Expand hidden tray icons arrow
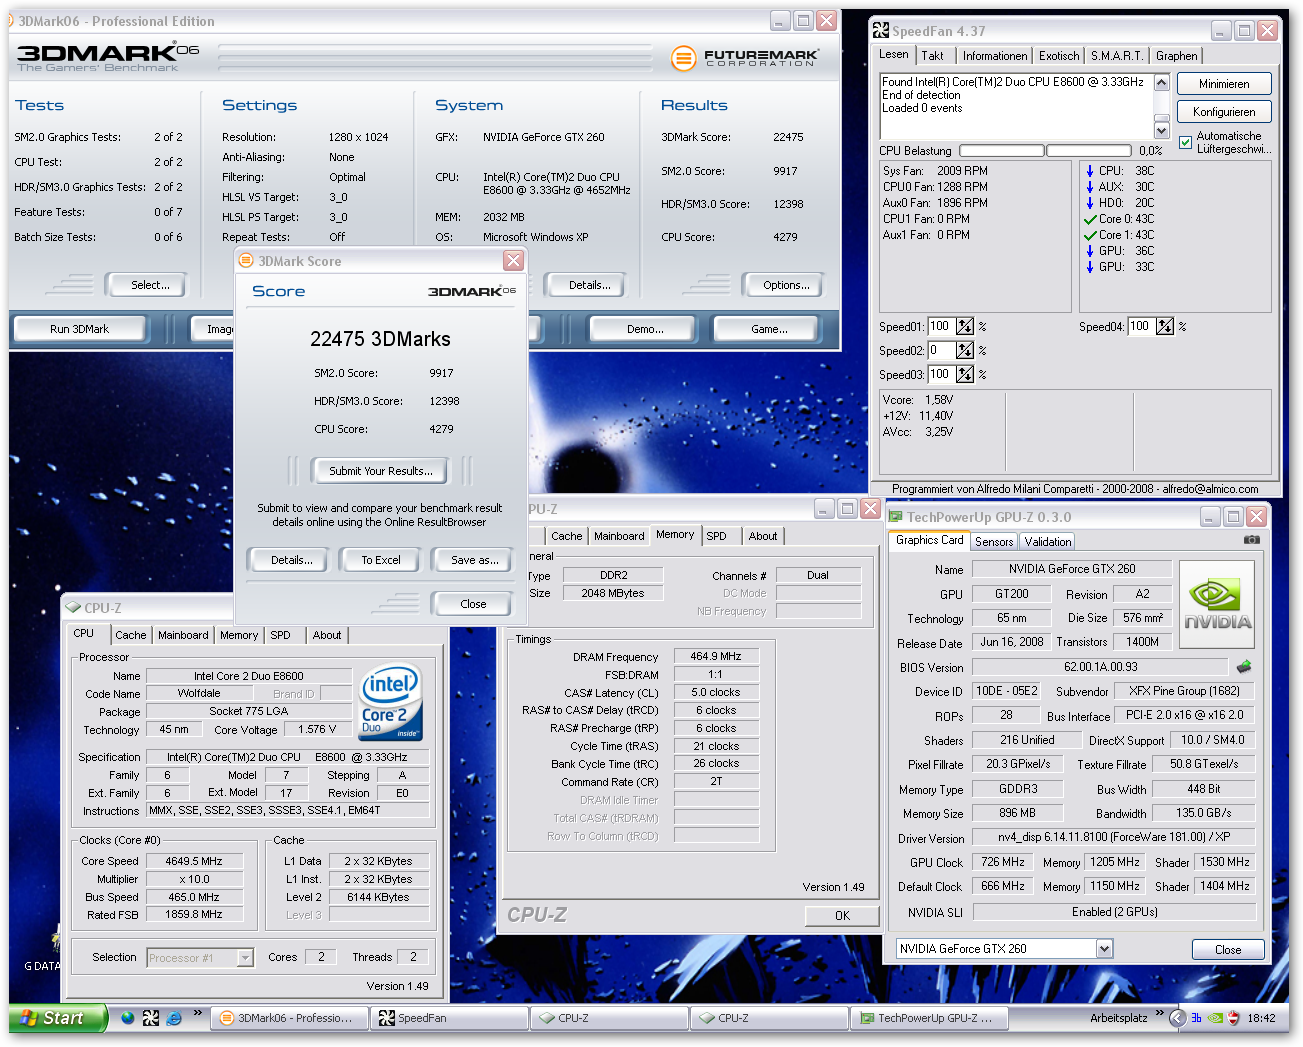The image size is (1303, 1047). click(x=1177, y=1018)
